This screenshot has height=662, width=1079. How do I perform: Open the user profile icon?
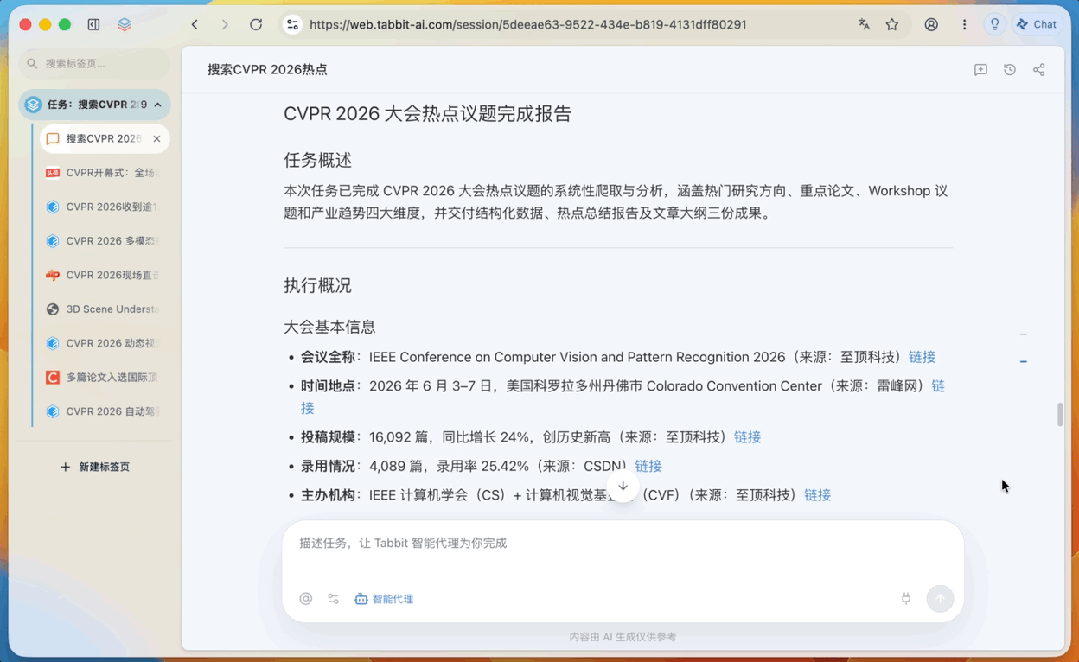[931, 25]
